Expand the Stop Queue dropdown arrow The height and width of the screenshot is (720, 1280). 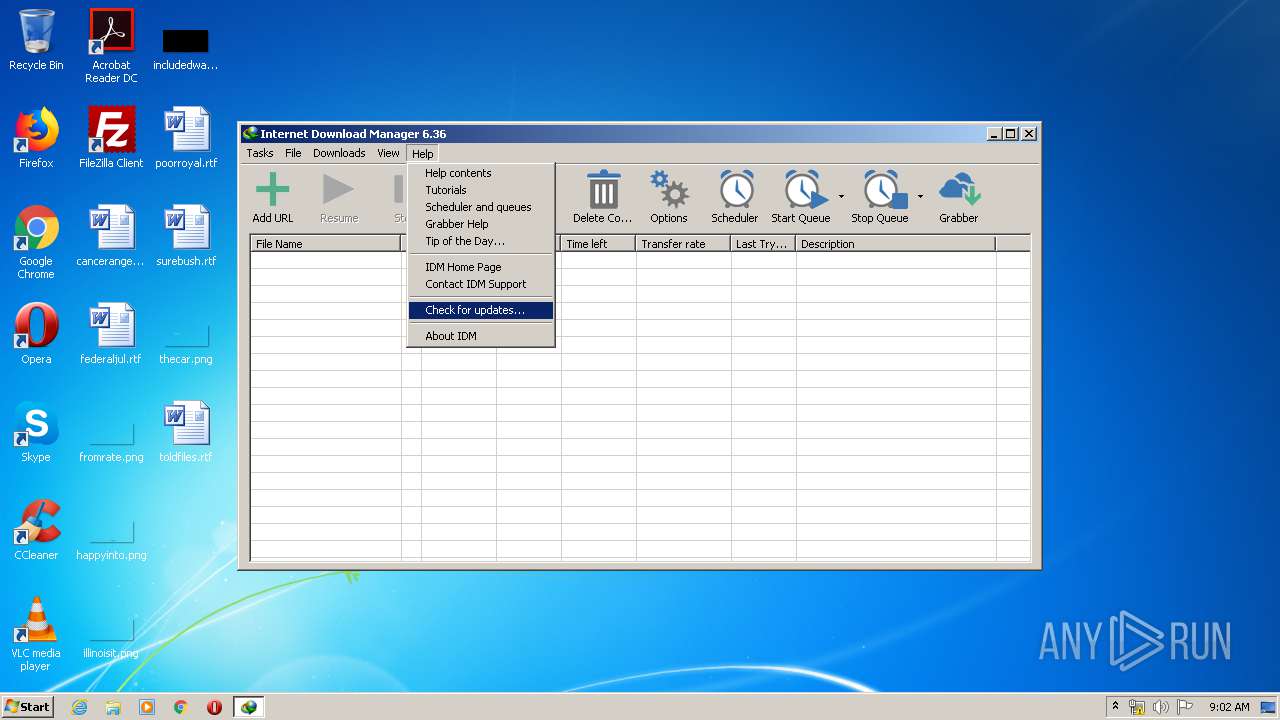(x=920, y=196)
